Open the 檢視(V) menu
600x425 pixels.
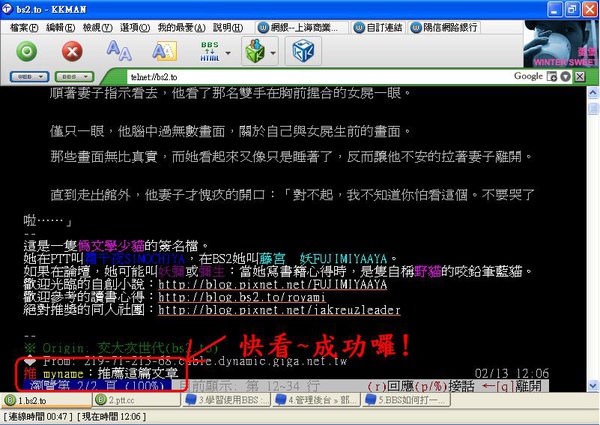[x=98, y=28]
